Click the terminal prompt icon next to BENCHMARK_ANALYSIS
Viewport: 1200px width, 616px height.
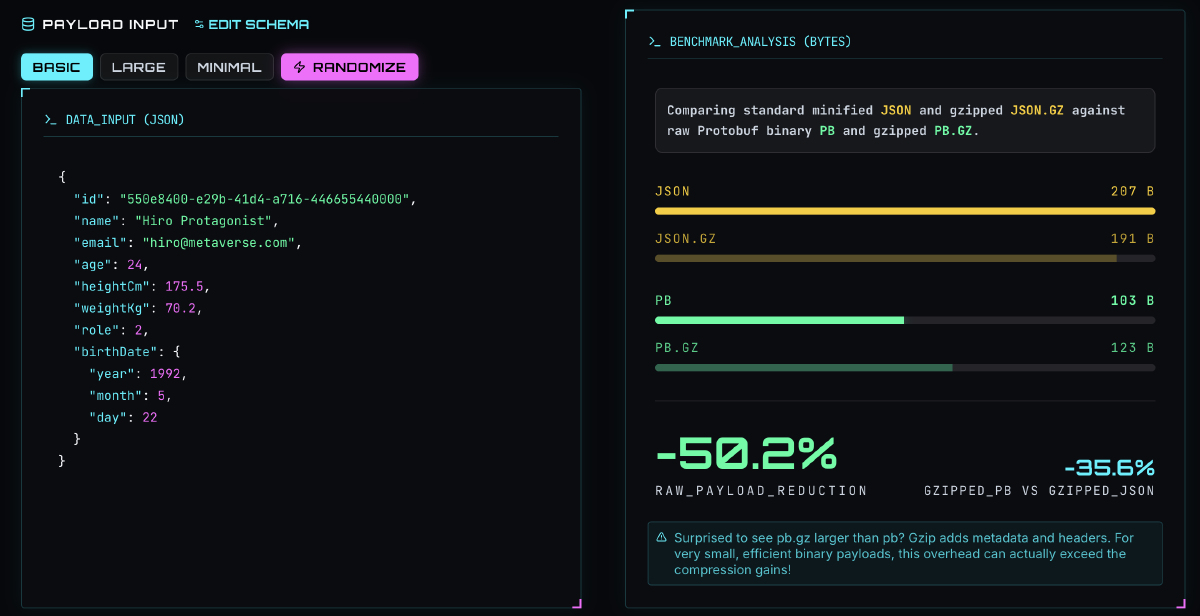click(x=655, y=42)
